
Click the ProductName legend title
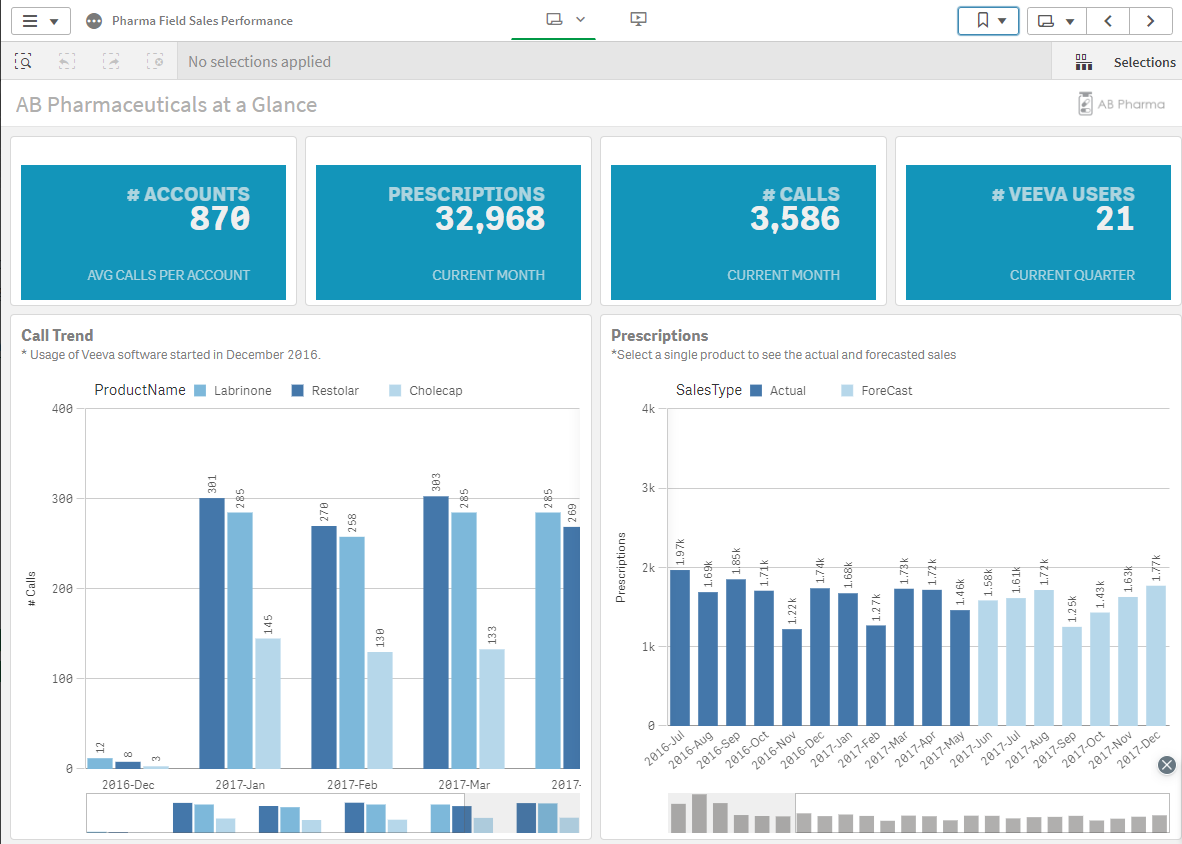click(139, 390)
